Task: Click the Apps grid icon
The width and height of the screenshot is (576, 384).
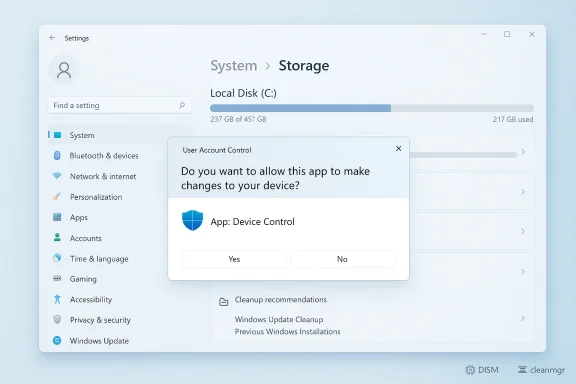Action: click(x=57, y=217)
